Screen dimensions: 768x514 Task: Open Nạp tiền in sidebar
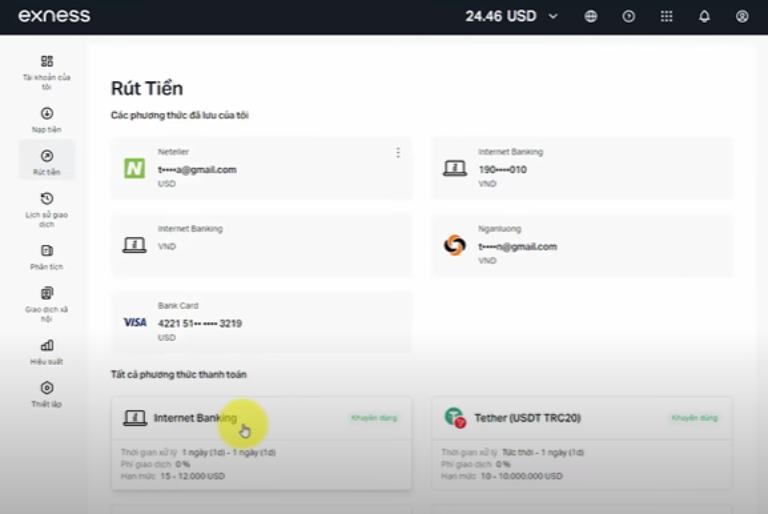[x=47, y=120]
